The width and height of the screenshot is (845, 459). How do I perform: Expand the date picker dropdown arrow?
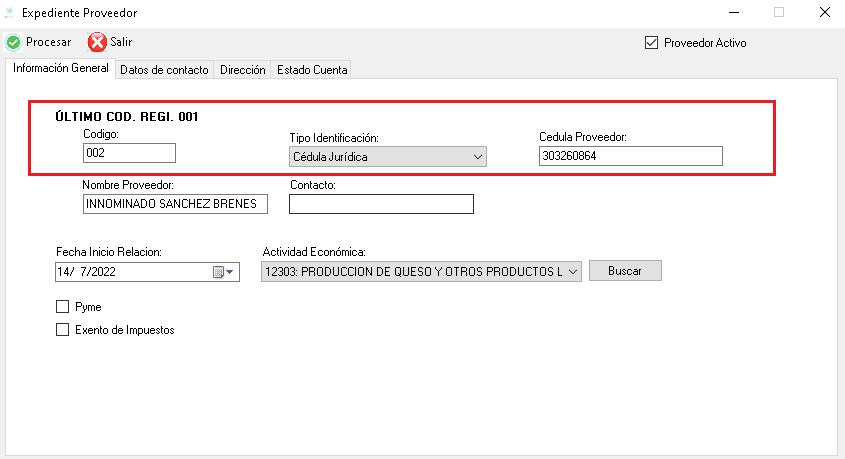click(x=230, y=272)
